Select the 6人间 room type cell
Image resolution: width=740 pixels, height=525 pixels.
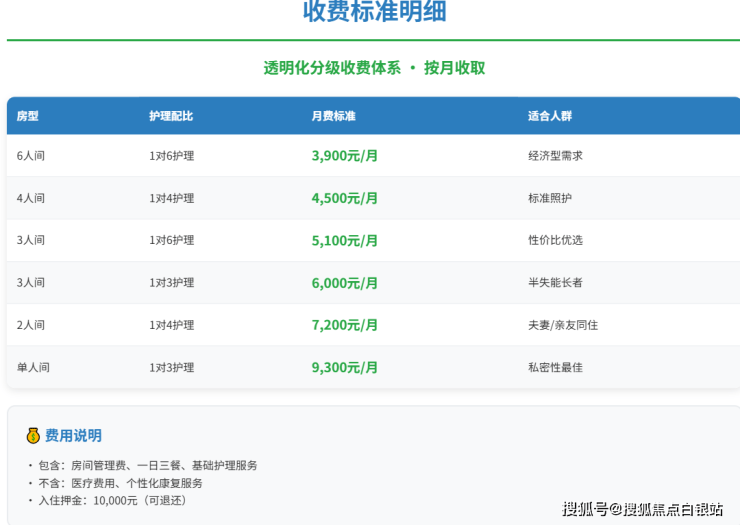[x=31, y=156]
